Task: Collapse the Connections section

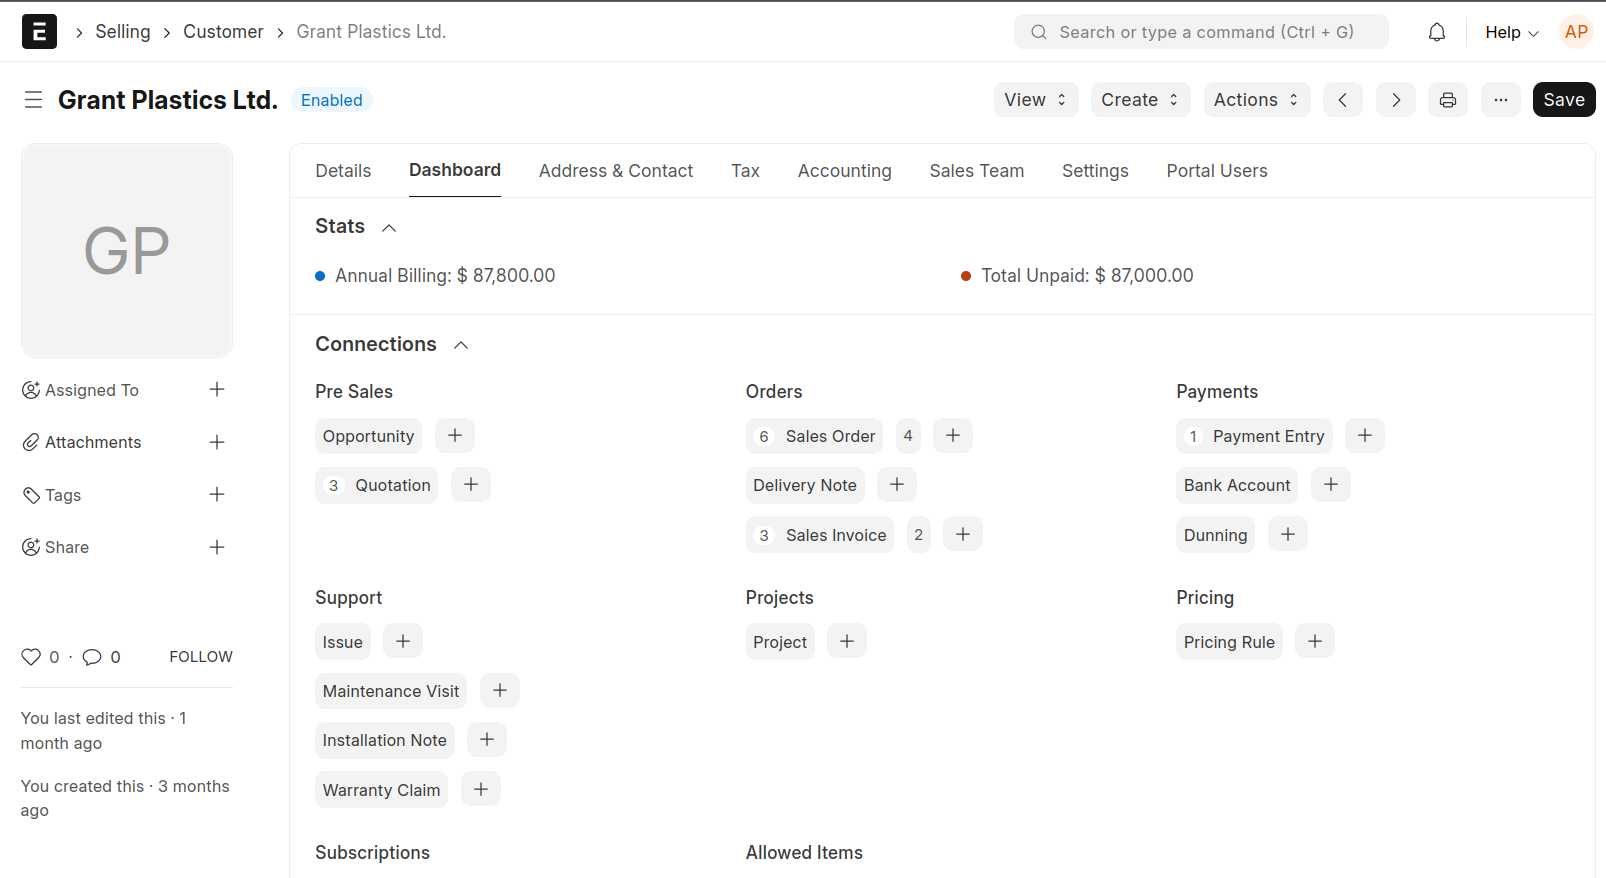Action: point(461,345)
